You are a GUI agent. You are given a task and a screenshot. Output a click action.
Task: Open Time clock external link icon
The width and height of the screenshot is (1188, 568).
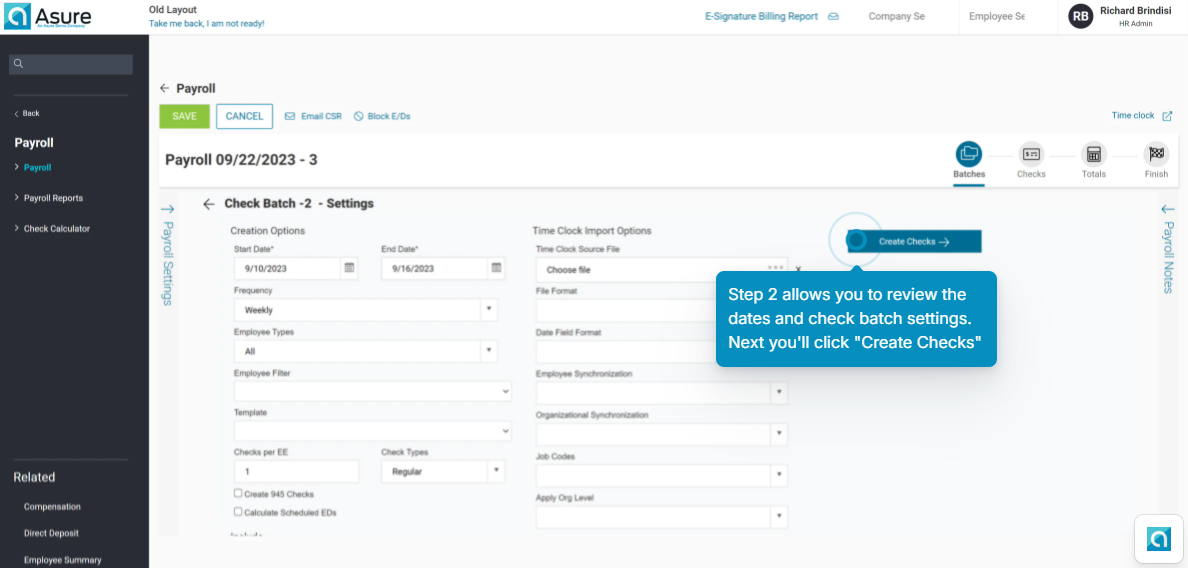[x=1167, y=116]
